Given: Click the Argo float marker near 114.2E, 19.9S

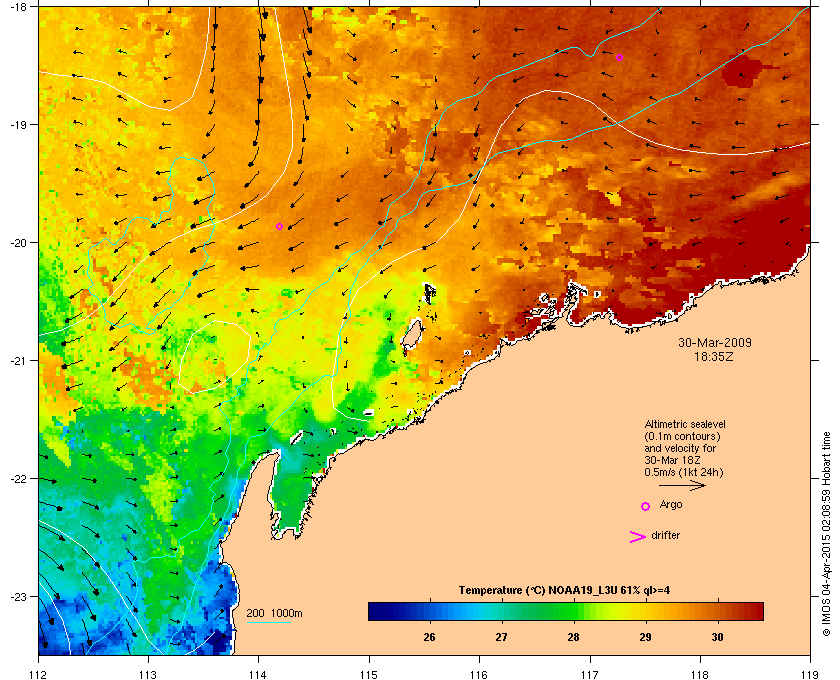Looking at the screenshot, I should click(x=279, y=227).
